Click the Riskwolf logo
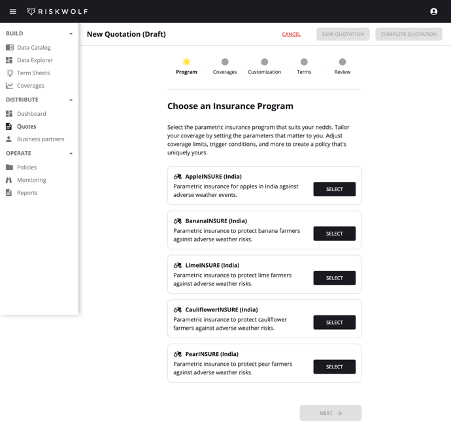This screenshot has height=424, width=451. pos(57,12)
